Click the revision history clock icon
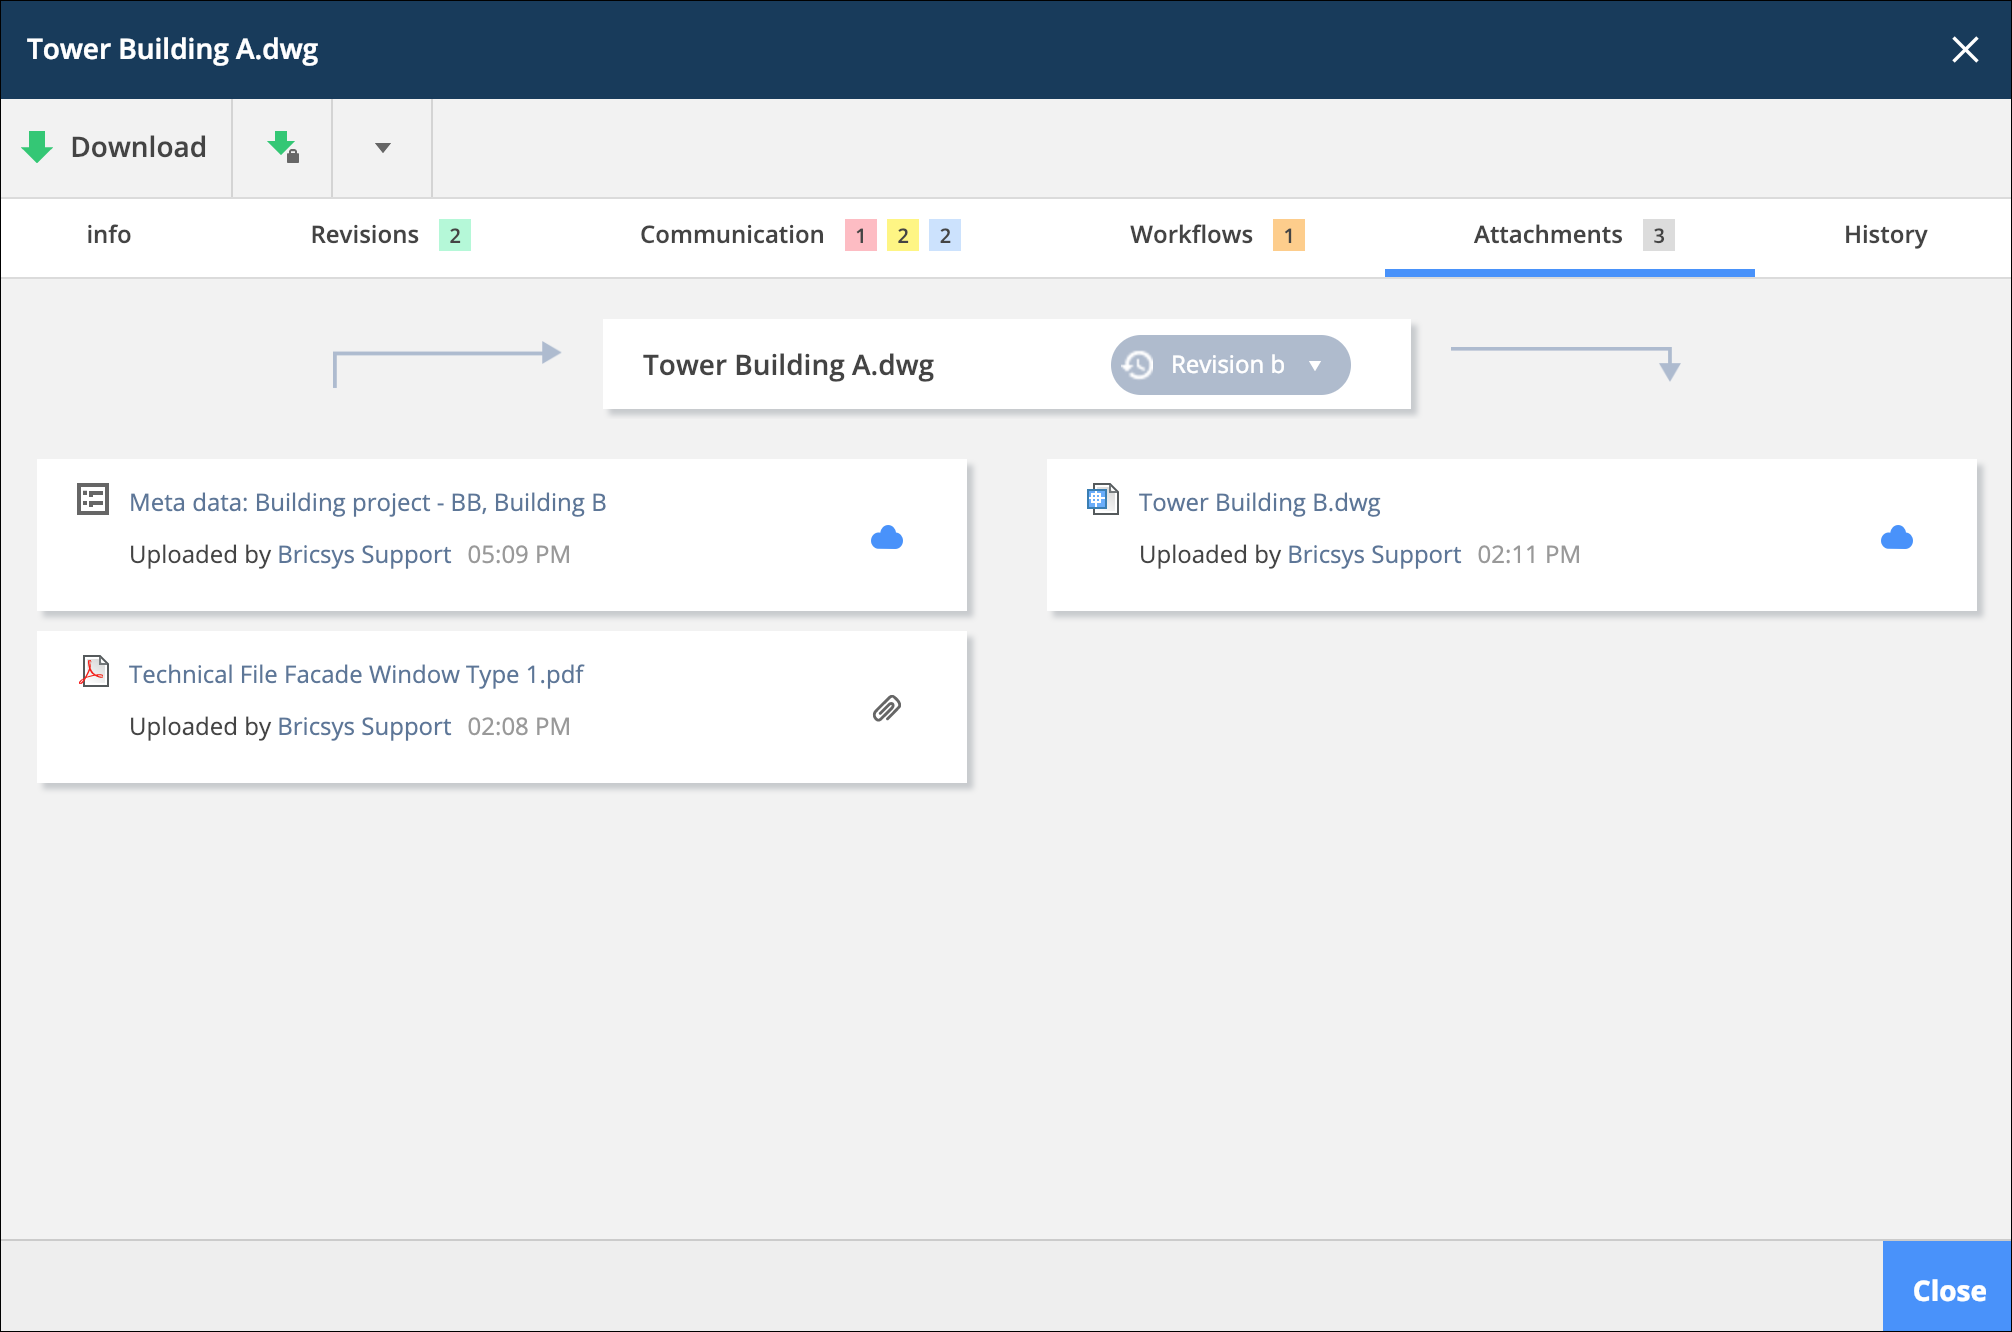Screen dimensions: 2012x1332 tap(1138, 365)
